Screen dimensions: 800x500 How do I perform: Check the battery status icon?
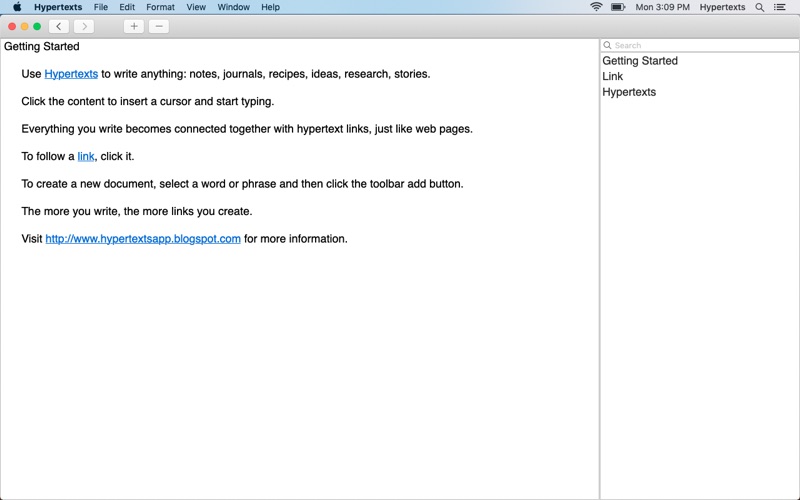coord(618,7)
